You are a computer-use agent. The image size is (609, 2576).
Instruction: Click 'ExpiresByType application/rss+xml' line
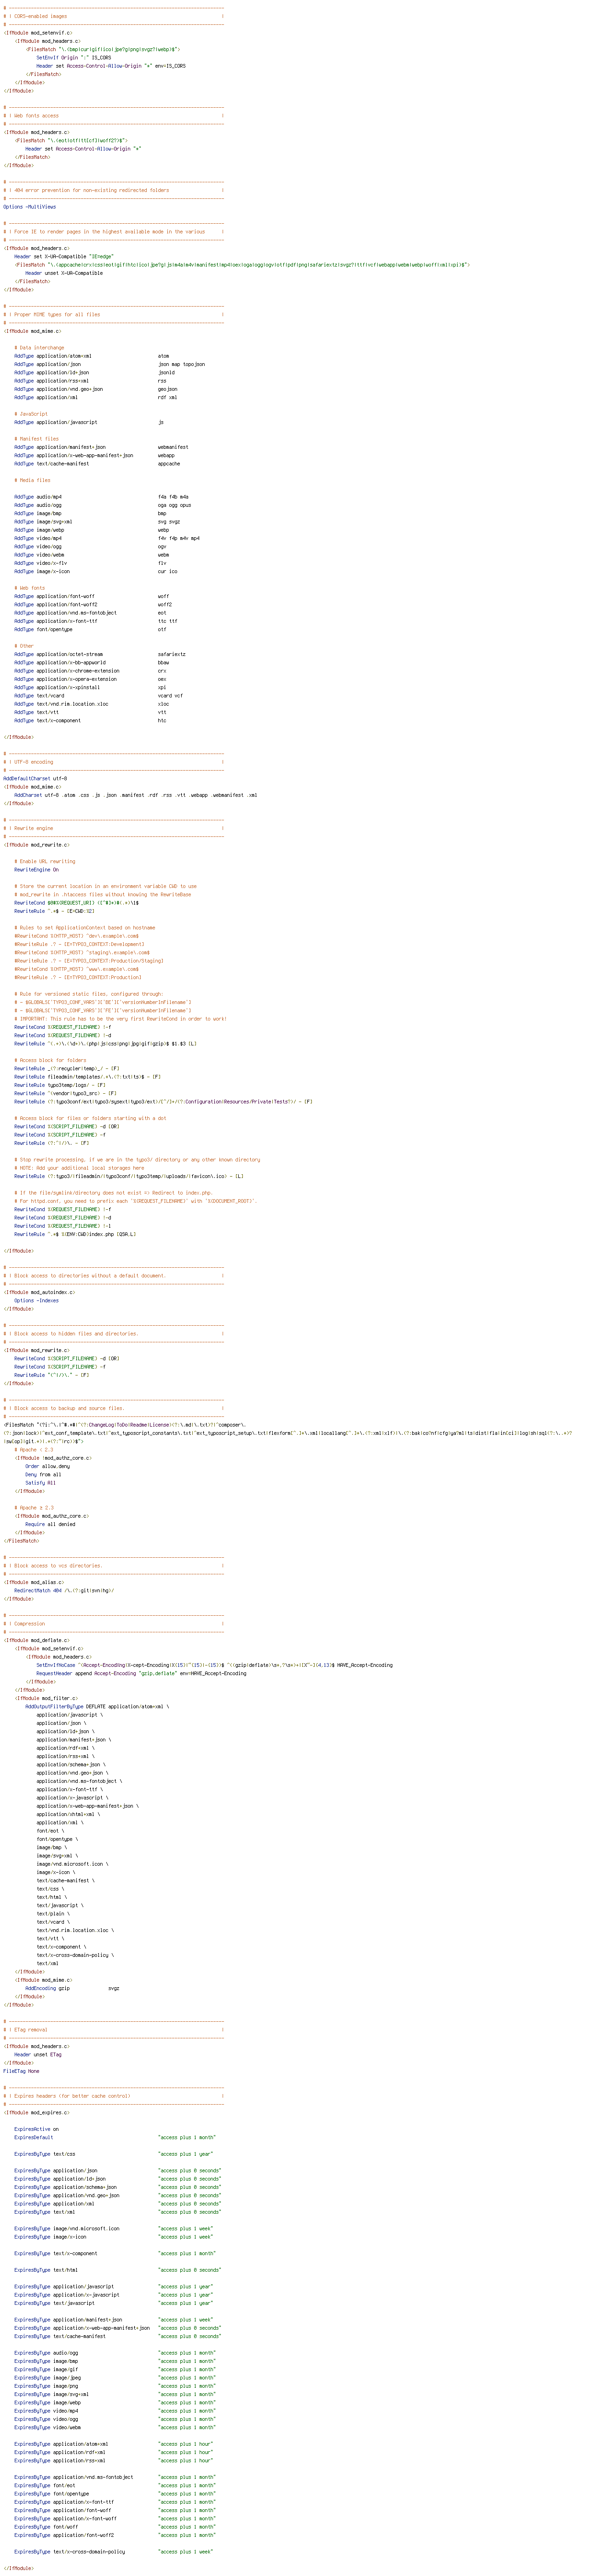[113, 2460]
